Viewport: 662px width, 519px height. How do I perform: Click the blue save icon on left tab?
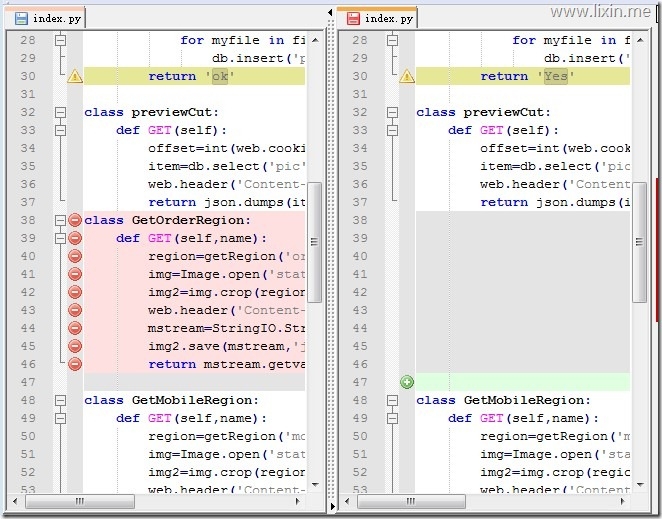click(21, 18)
